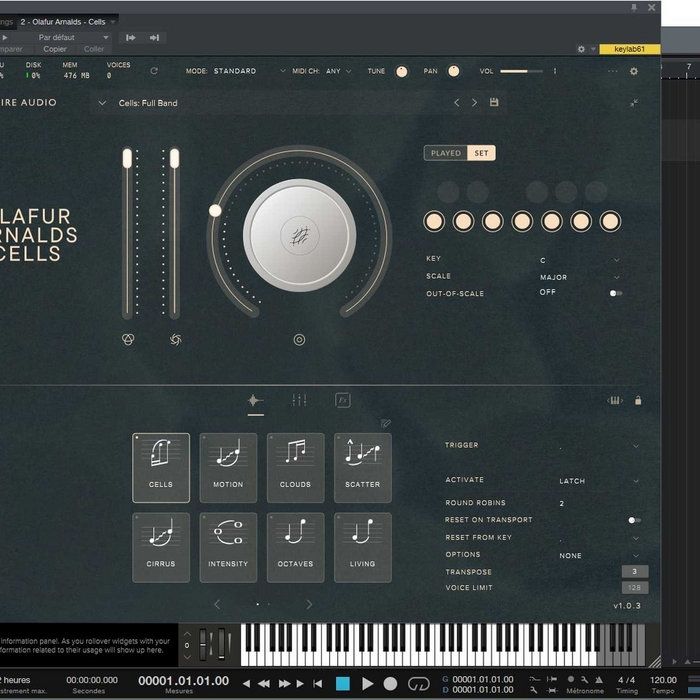The image size is (700, 700).
Task: Select the techniques page tab icon
Action: click(255, 400)
